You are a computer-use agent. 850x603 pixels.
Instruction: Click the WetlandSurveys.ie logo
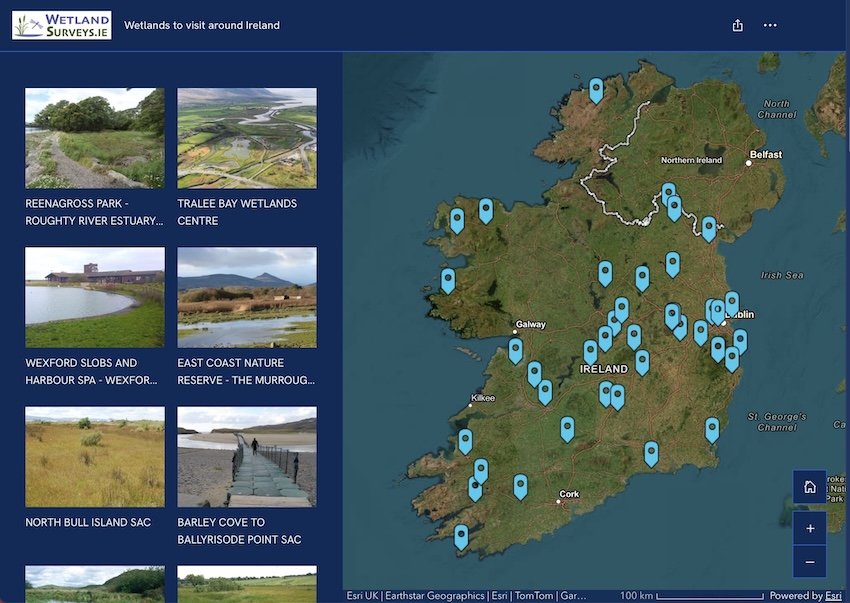[62, 25]
